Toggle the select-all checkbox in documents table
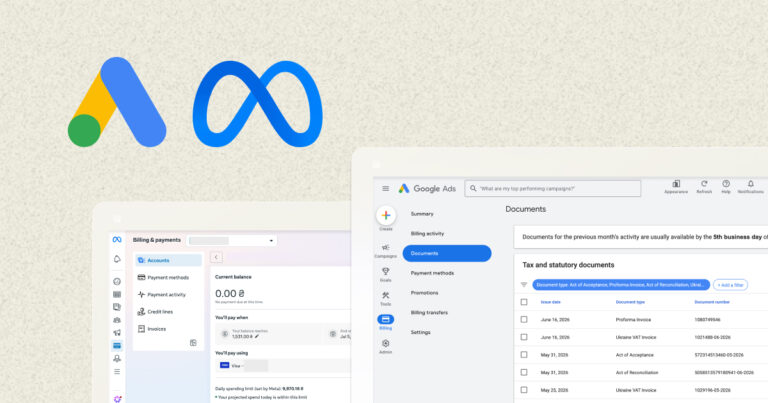 coord(524,302)
